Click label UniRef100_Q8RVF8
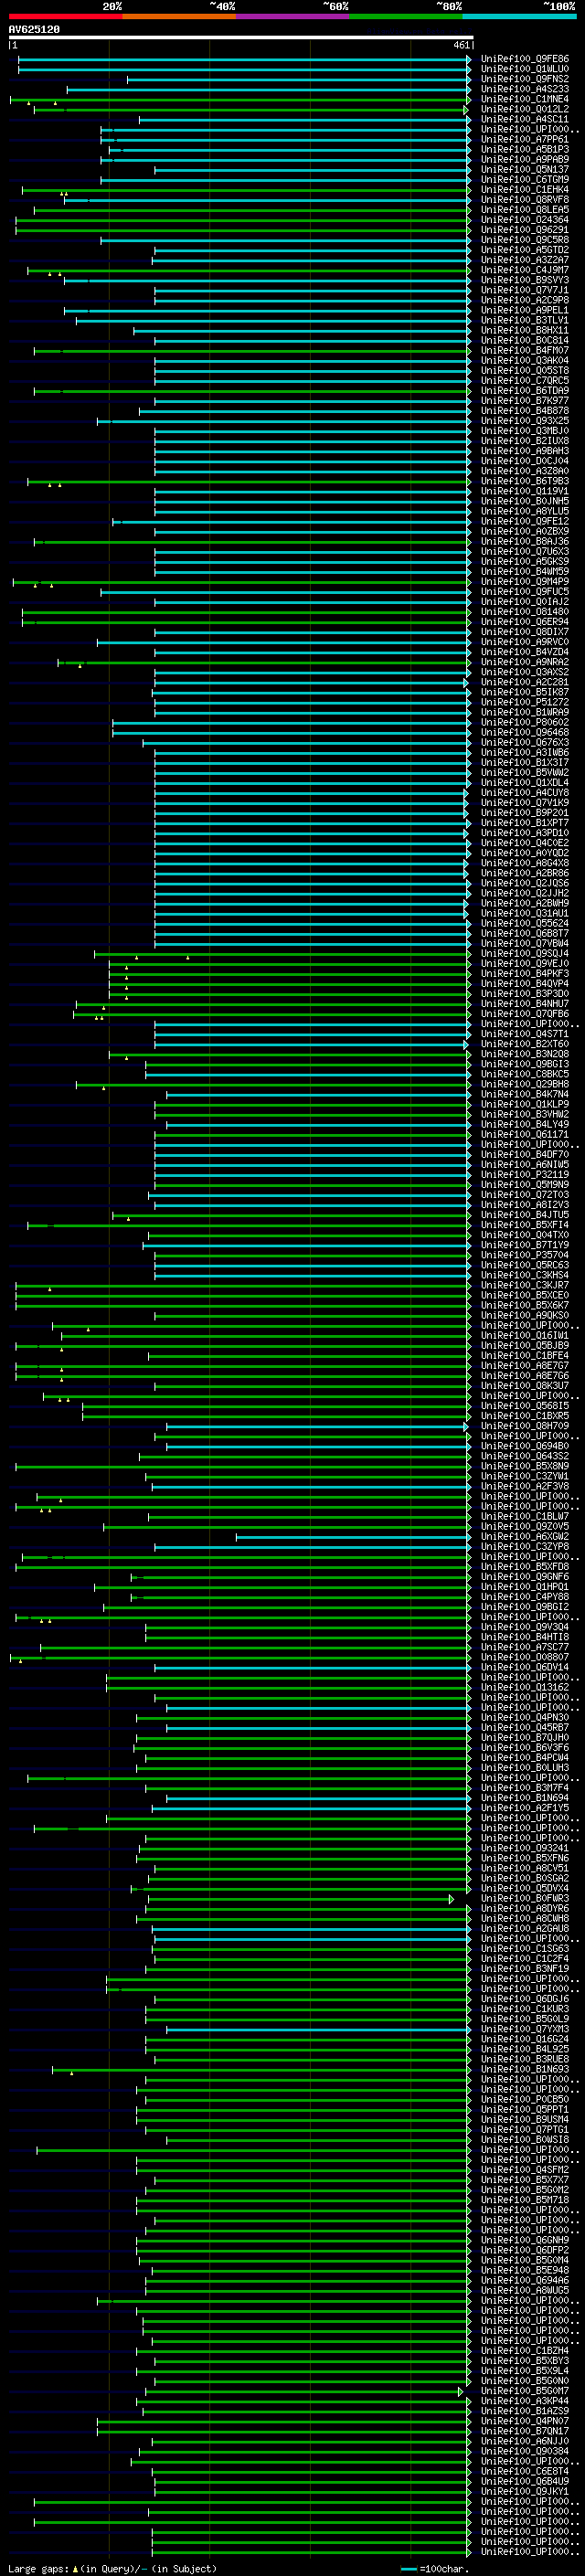Screen dimensions: 585x2576 pyautogui.click(x=525, y=200)
